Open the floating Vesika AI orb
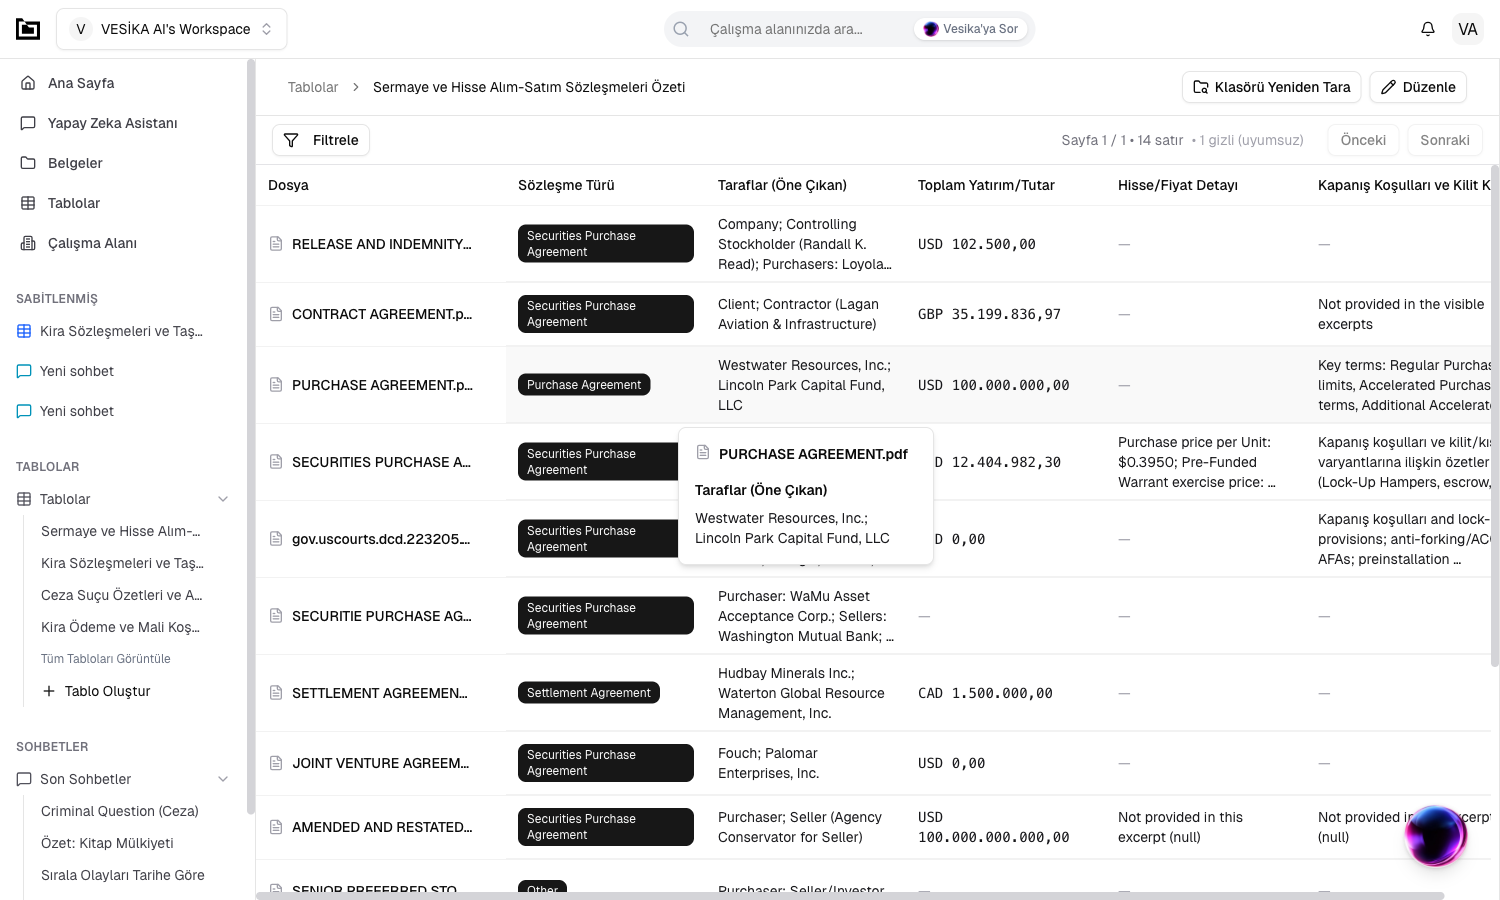 [x=1435, y=835]
